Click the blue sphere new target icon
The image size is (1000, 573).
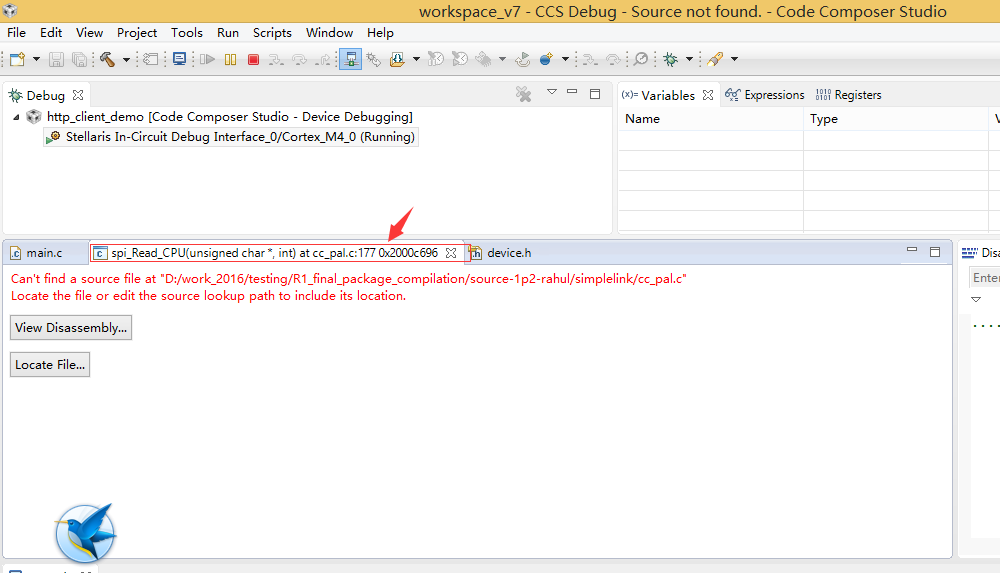coord(546,59)
